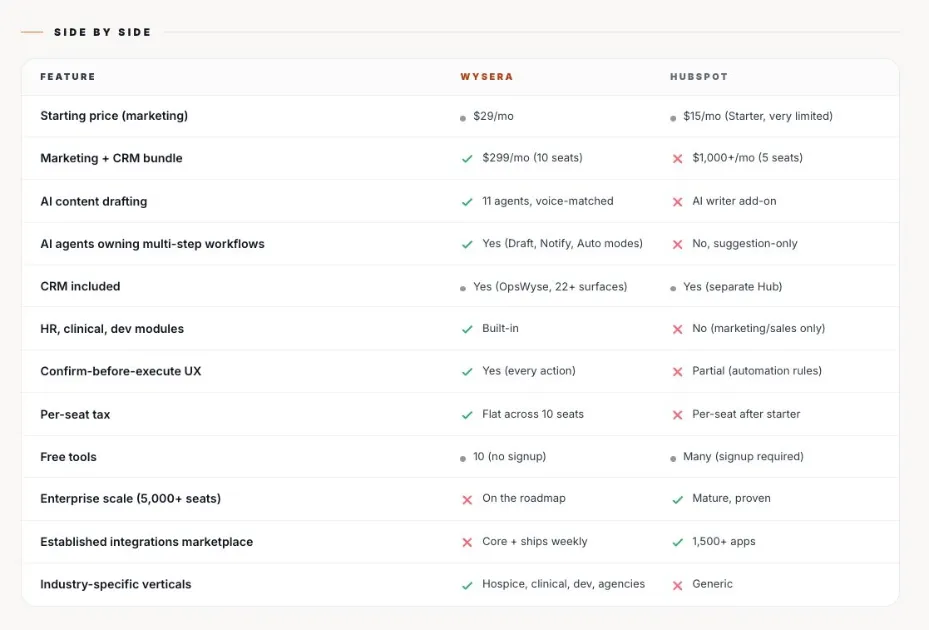Click the Many (signup required) text
Viewport: 929px width, 630px height.
pos(743,456)
